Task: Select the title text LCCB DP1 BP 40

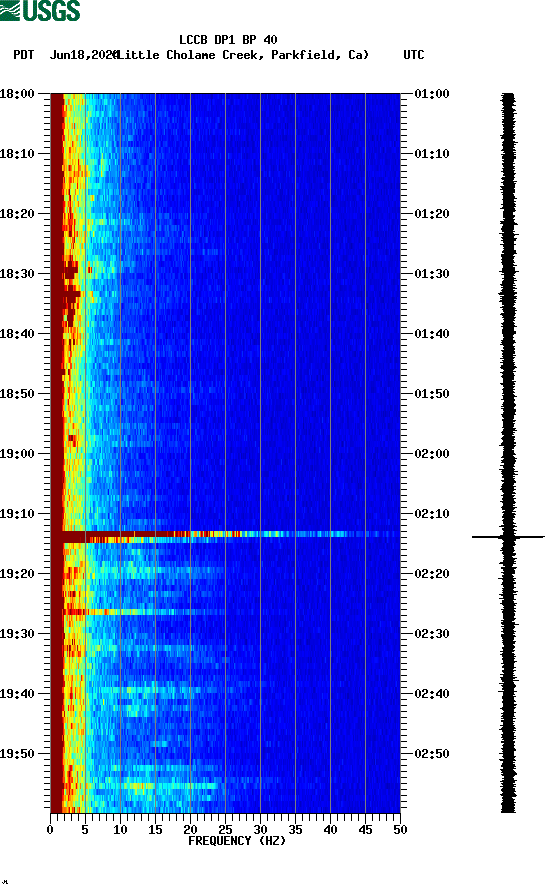Action: 228,40
